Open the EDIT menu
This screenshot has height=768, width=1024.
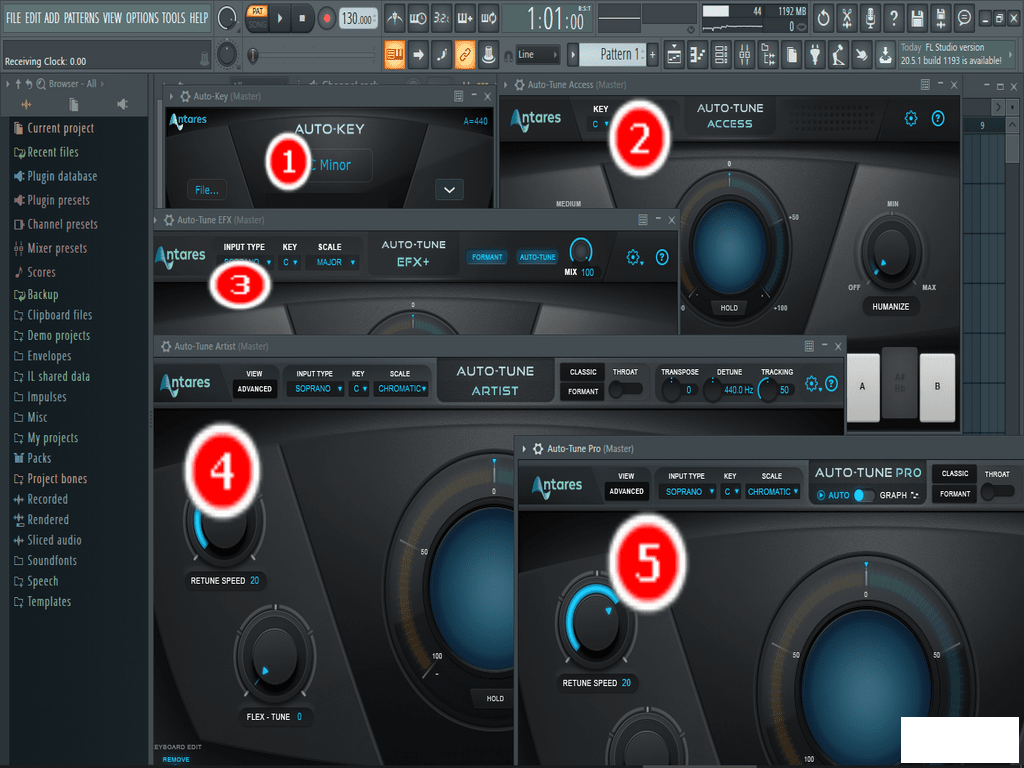click(x=33, y=18)
